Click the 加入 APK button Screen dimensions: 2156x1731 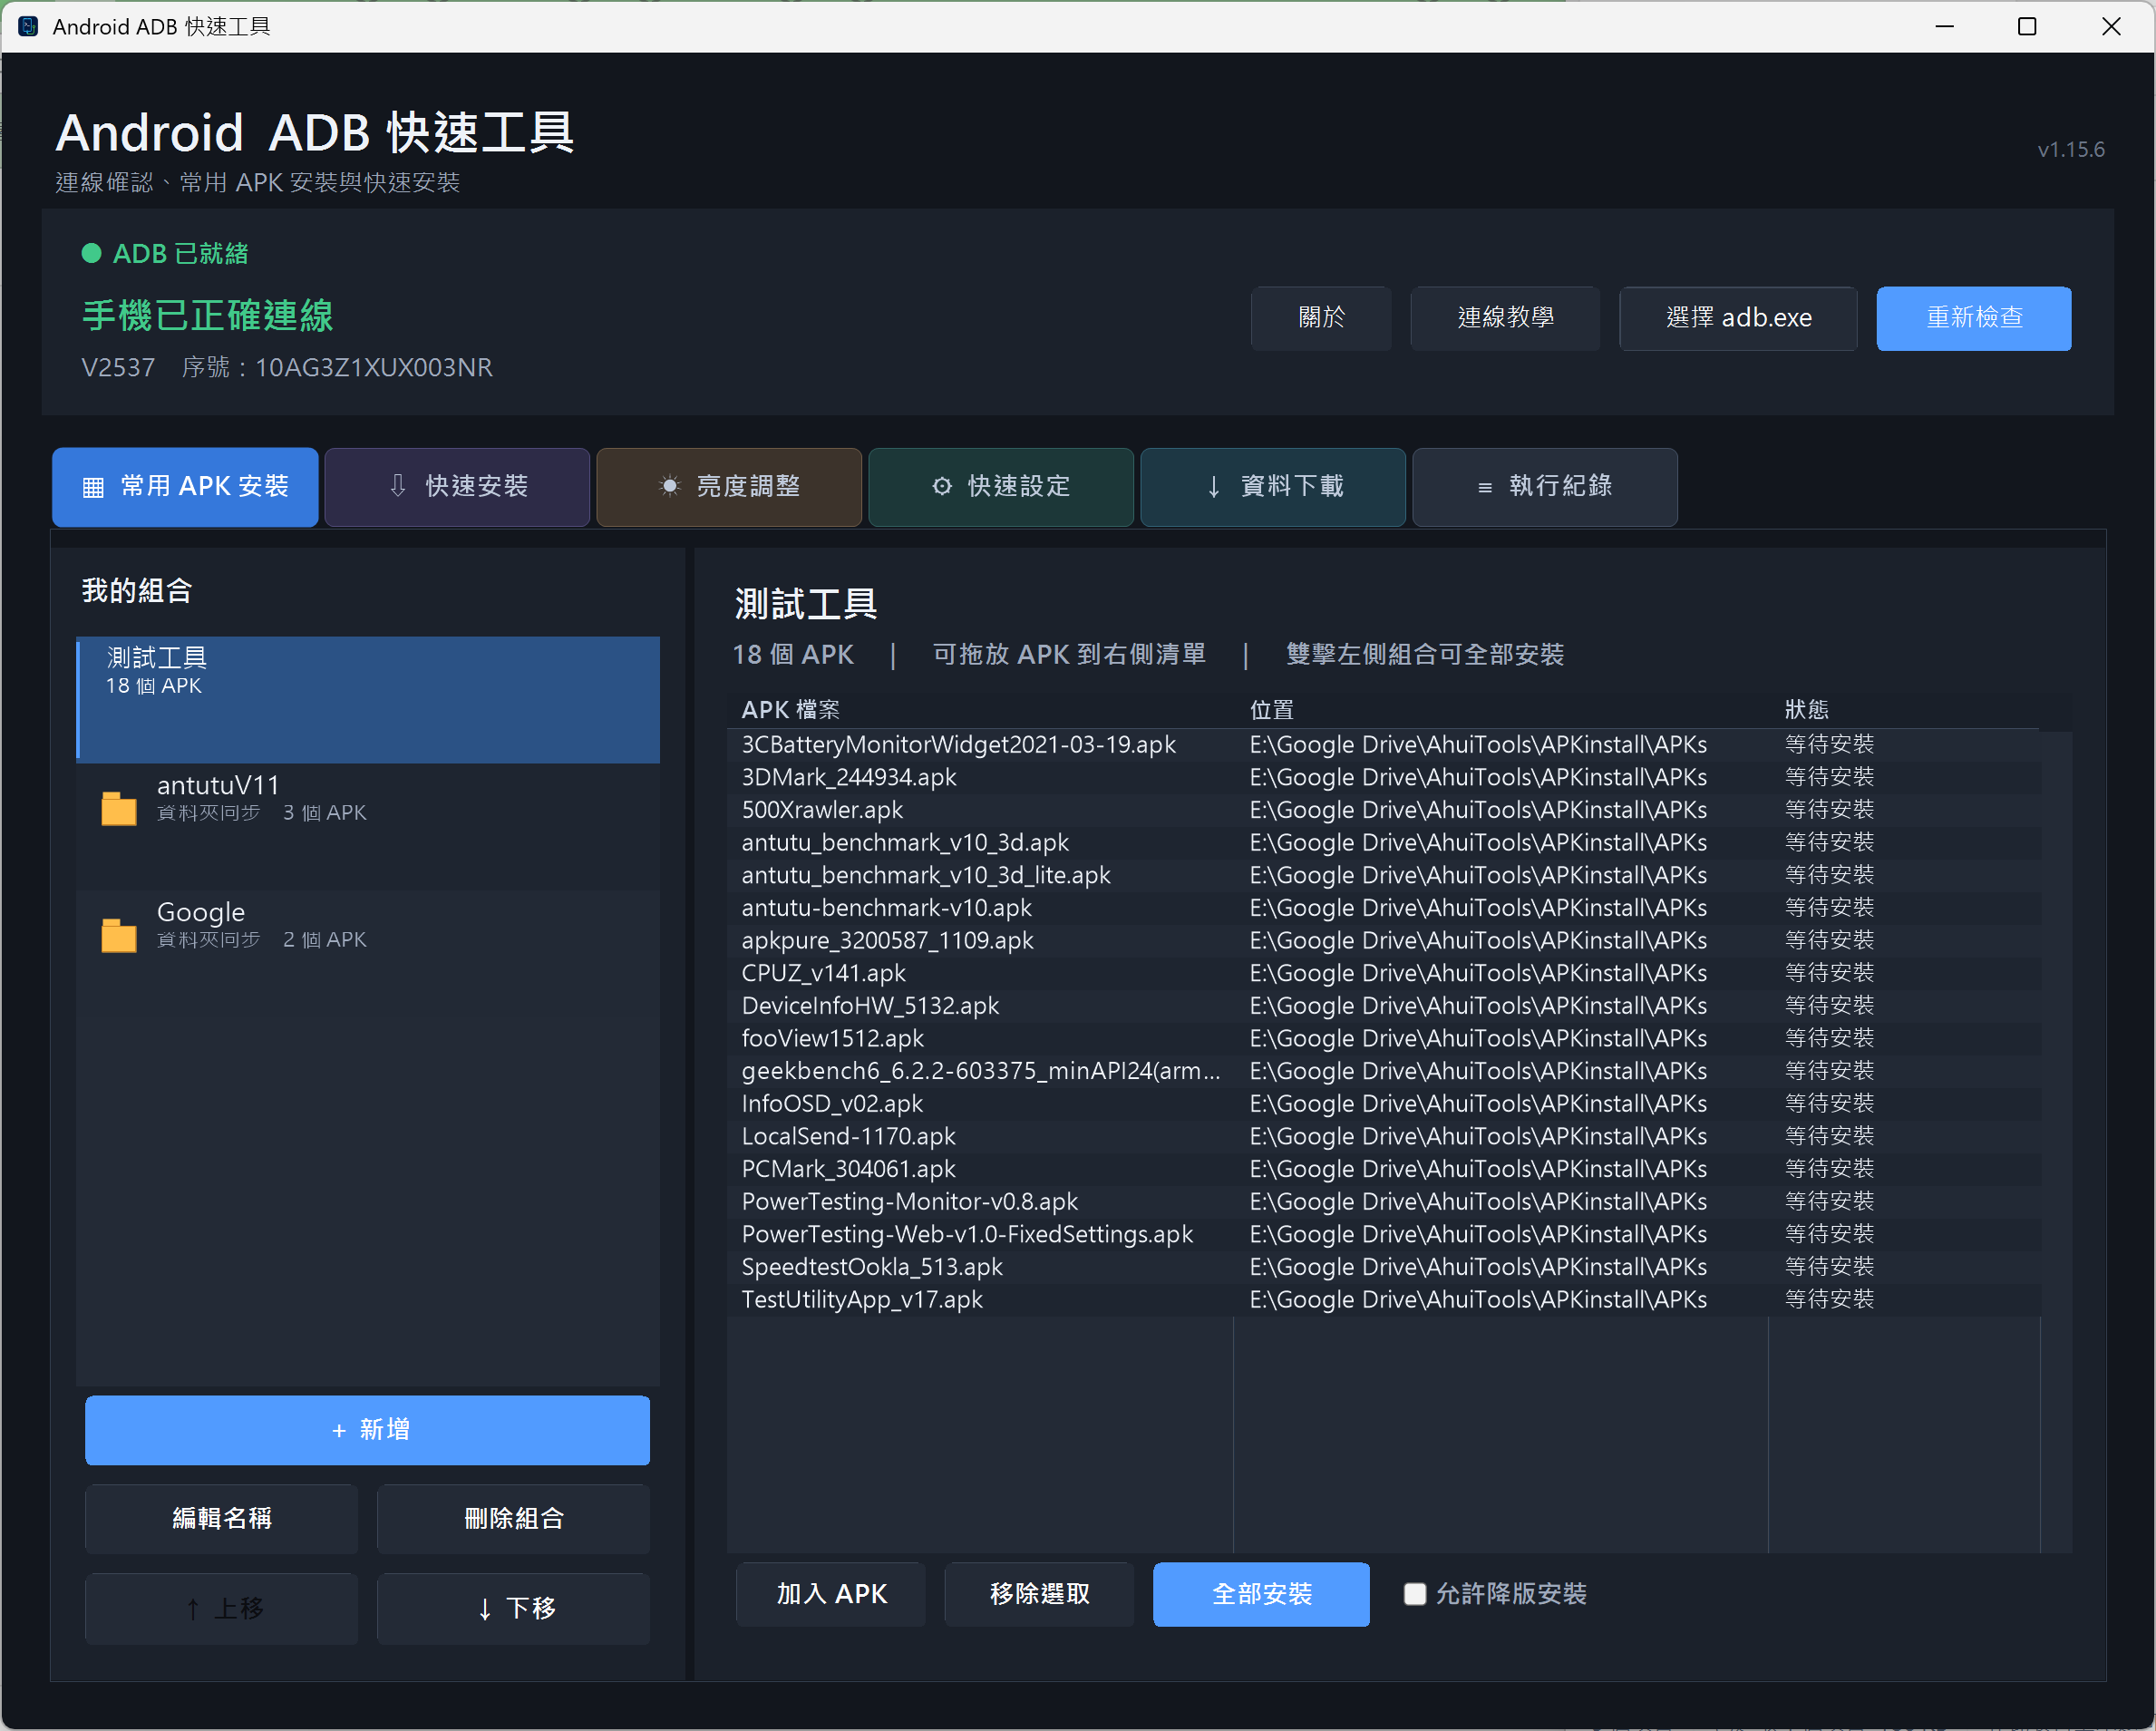[831, 1594]
